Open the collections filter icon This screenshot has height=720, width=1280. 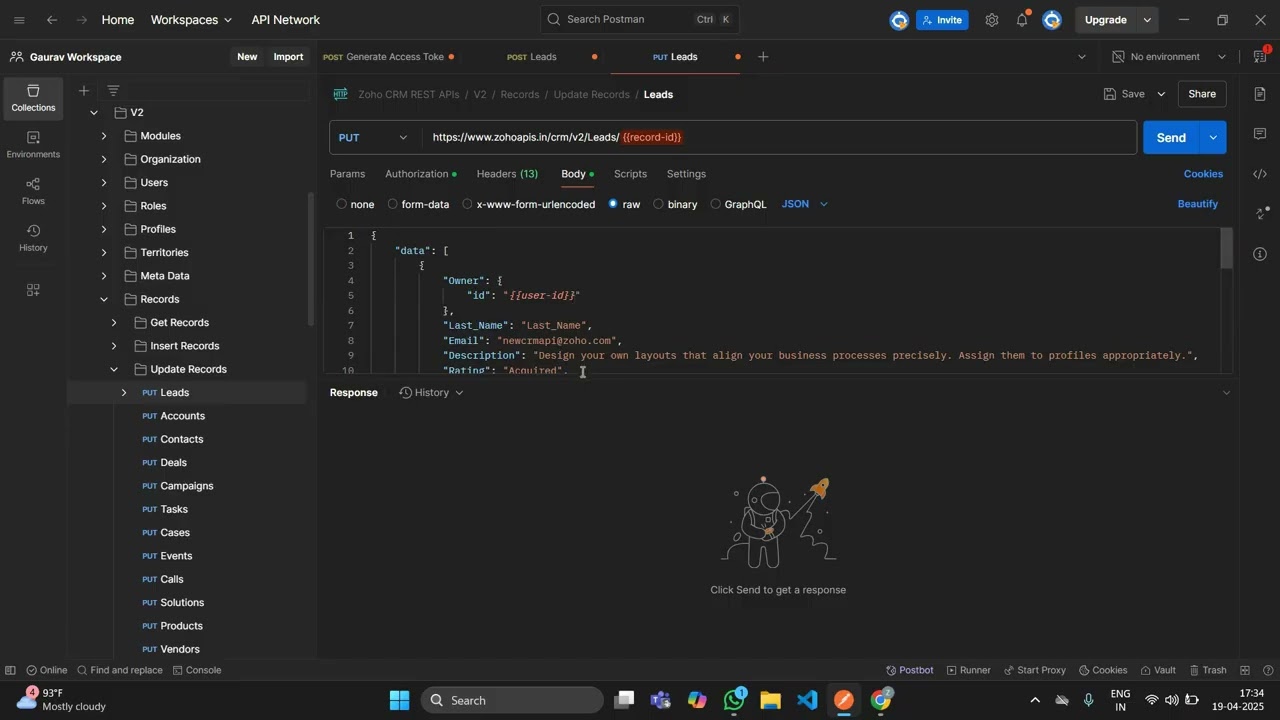(x=113, y=90)
